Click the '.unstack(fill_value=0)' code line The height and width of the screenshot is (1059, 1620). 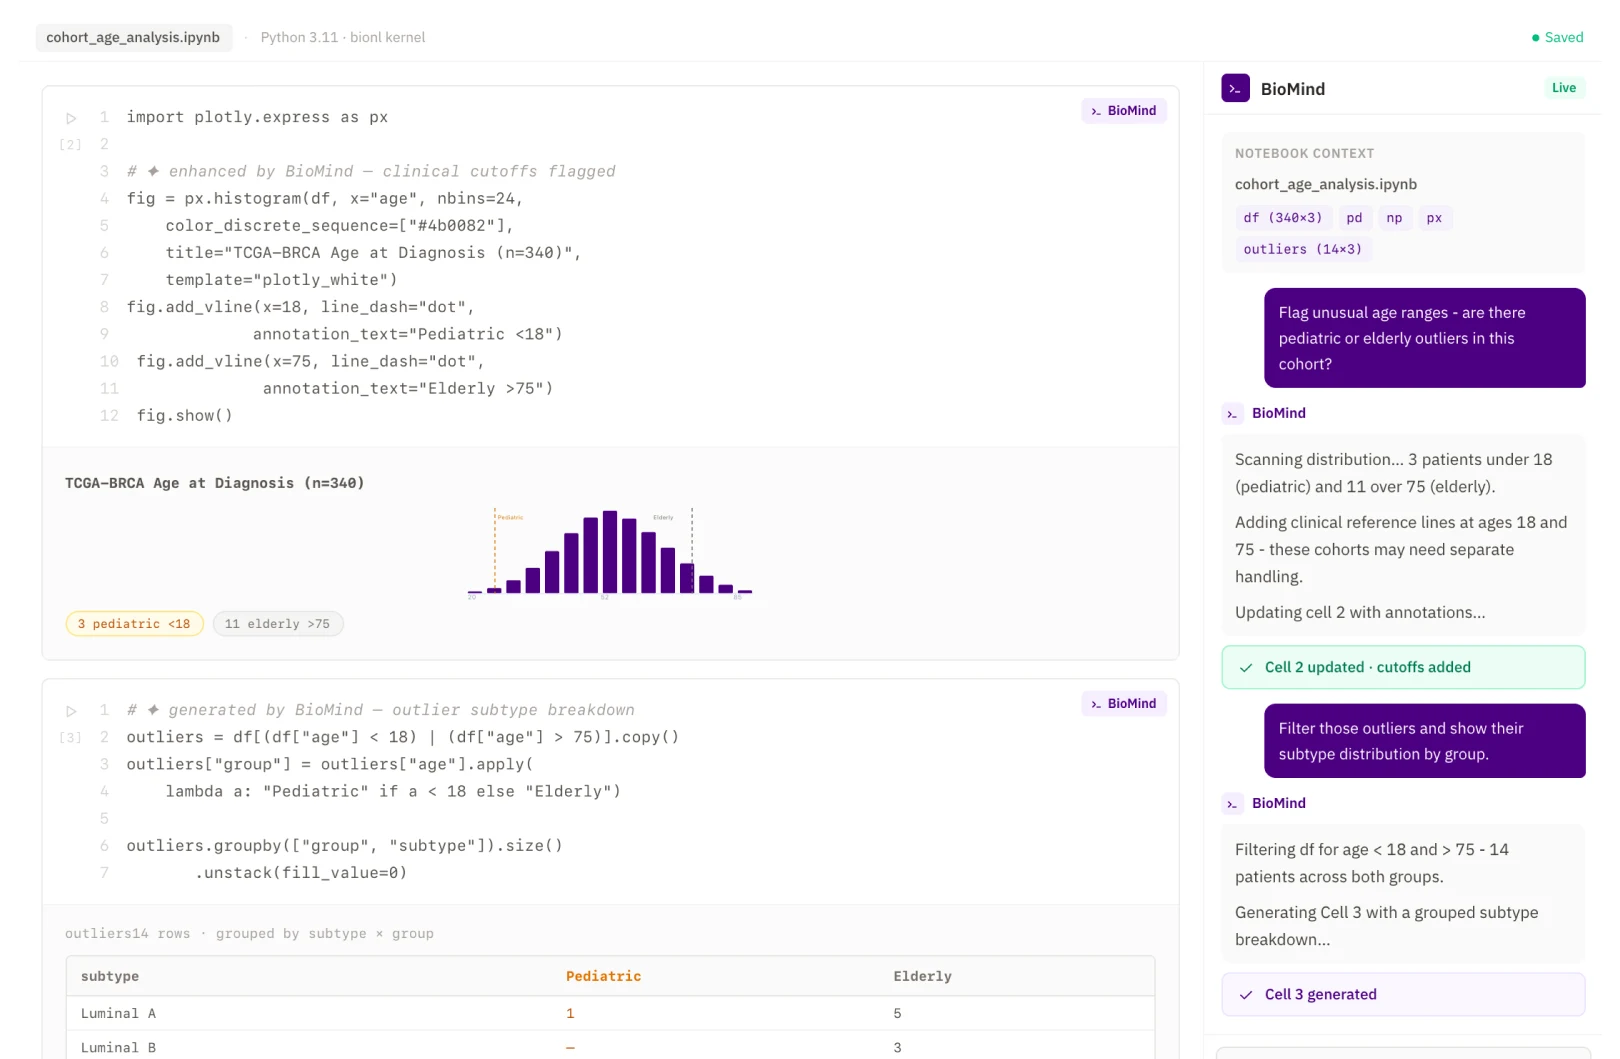click(x=300, y=873)
